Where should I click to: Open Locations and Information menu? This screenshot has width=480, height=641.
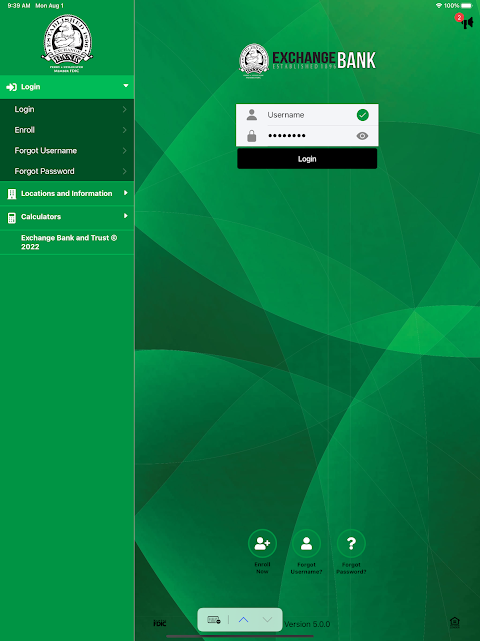67,193
